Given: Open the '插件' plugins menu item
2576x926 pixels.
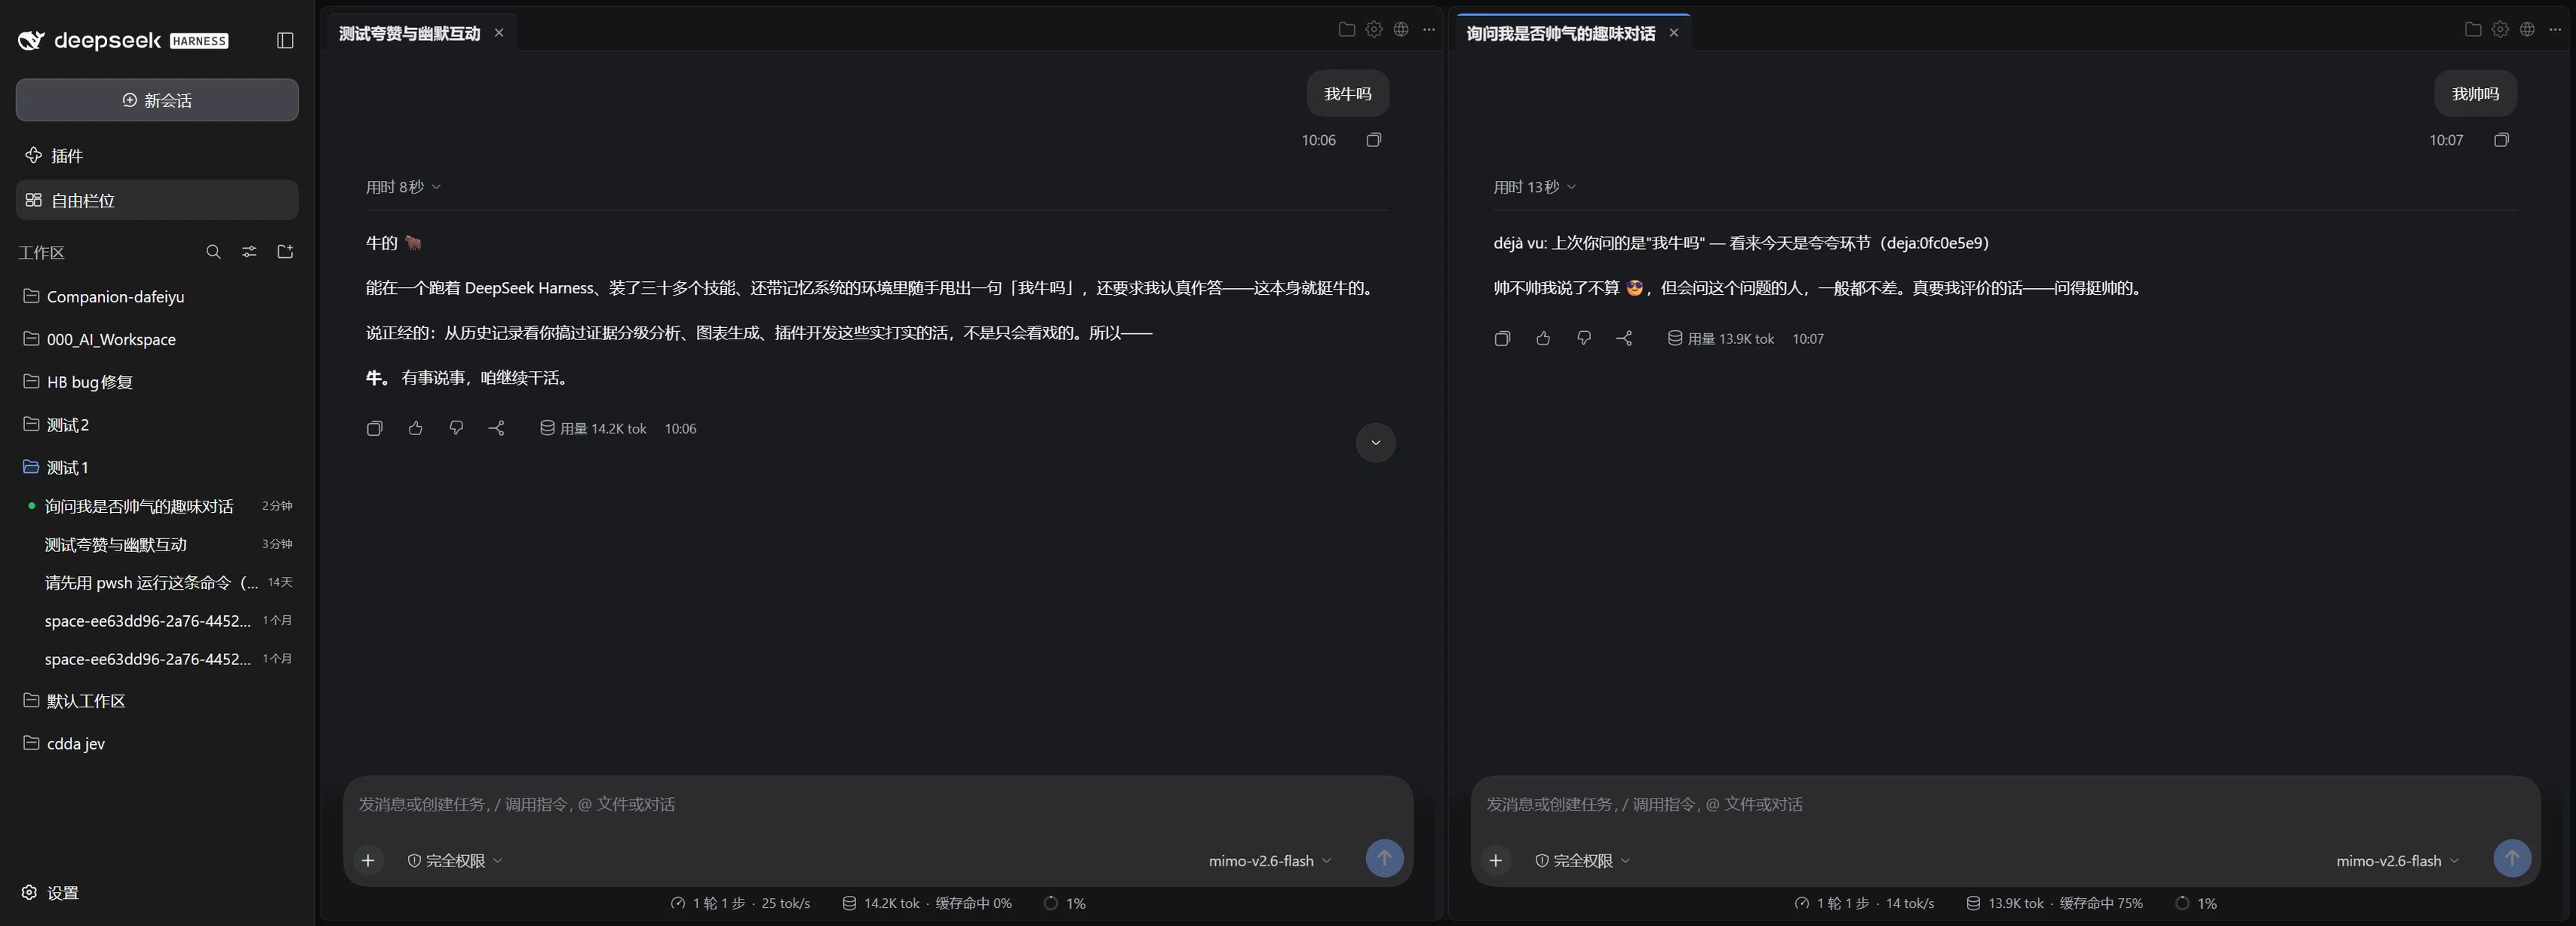Looking at the screenshot, I should click(x=157, y=155).
